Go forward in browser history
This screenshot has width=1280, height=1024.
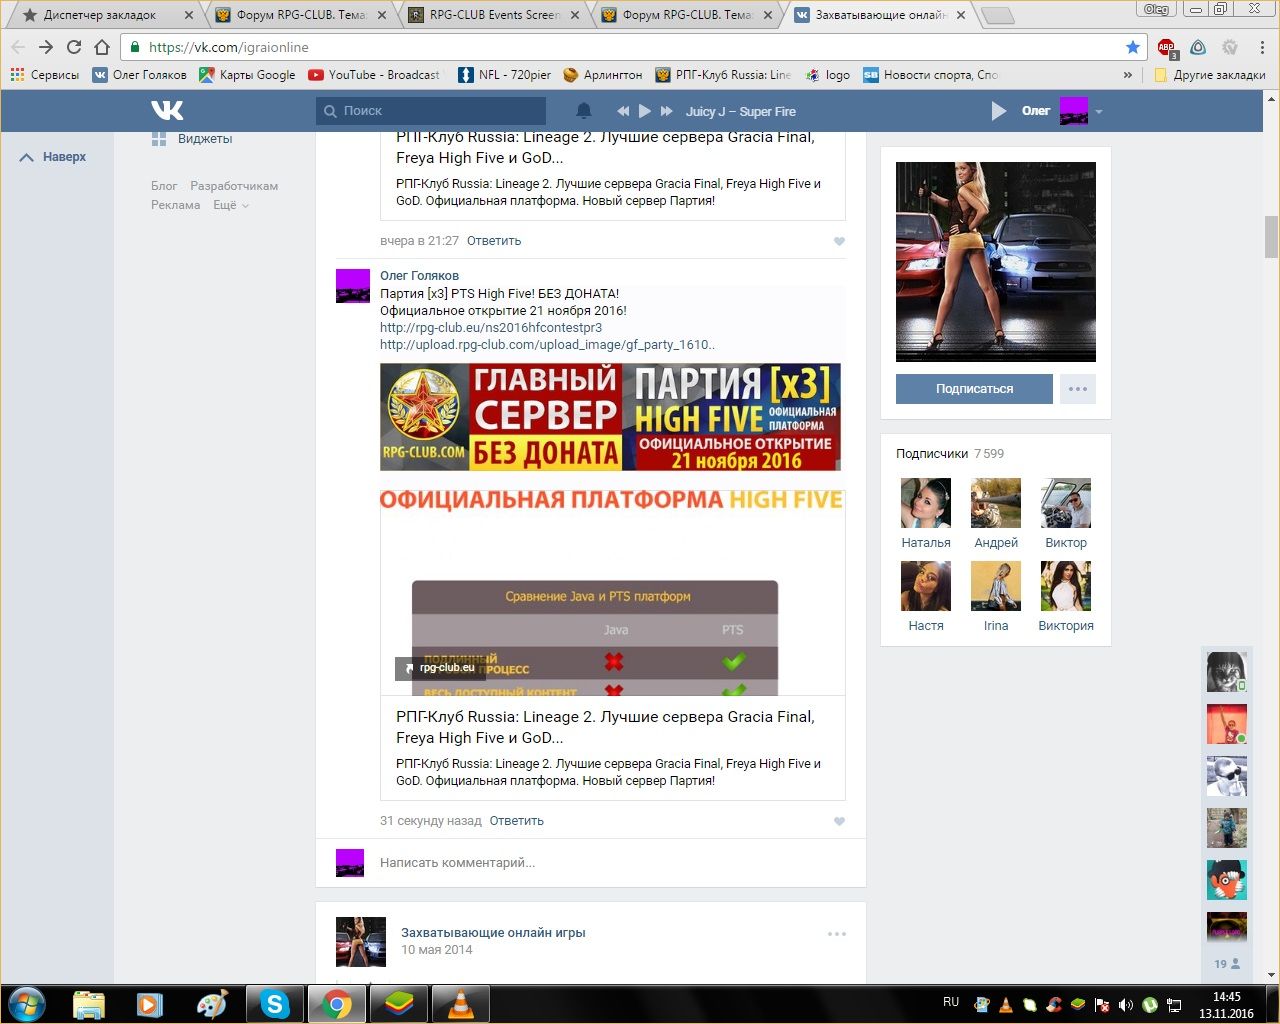[x=46, y=47]
